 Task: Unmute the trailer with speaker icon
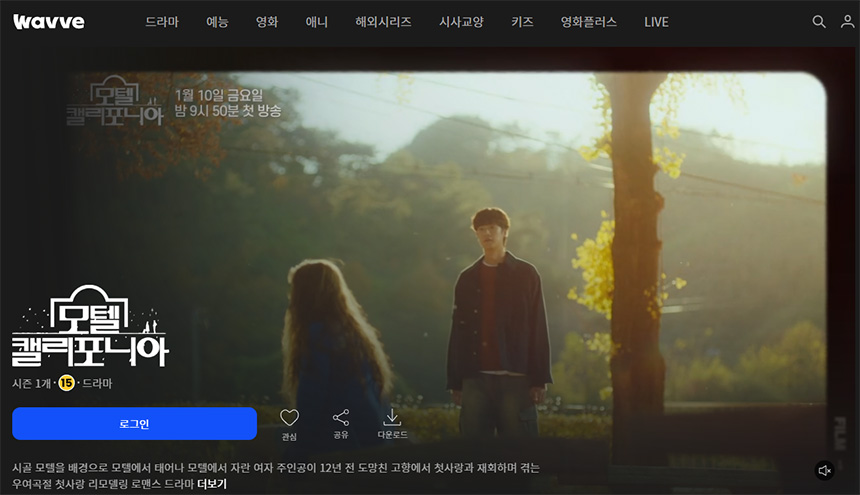824,470
